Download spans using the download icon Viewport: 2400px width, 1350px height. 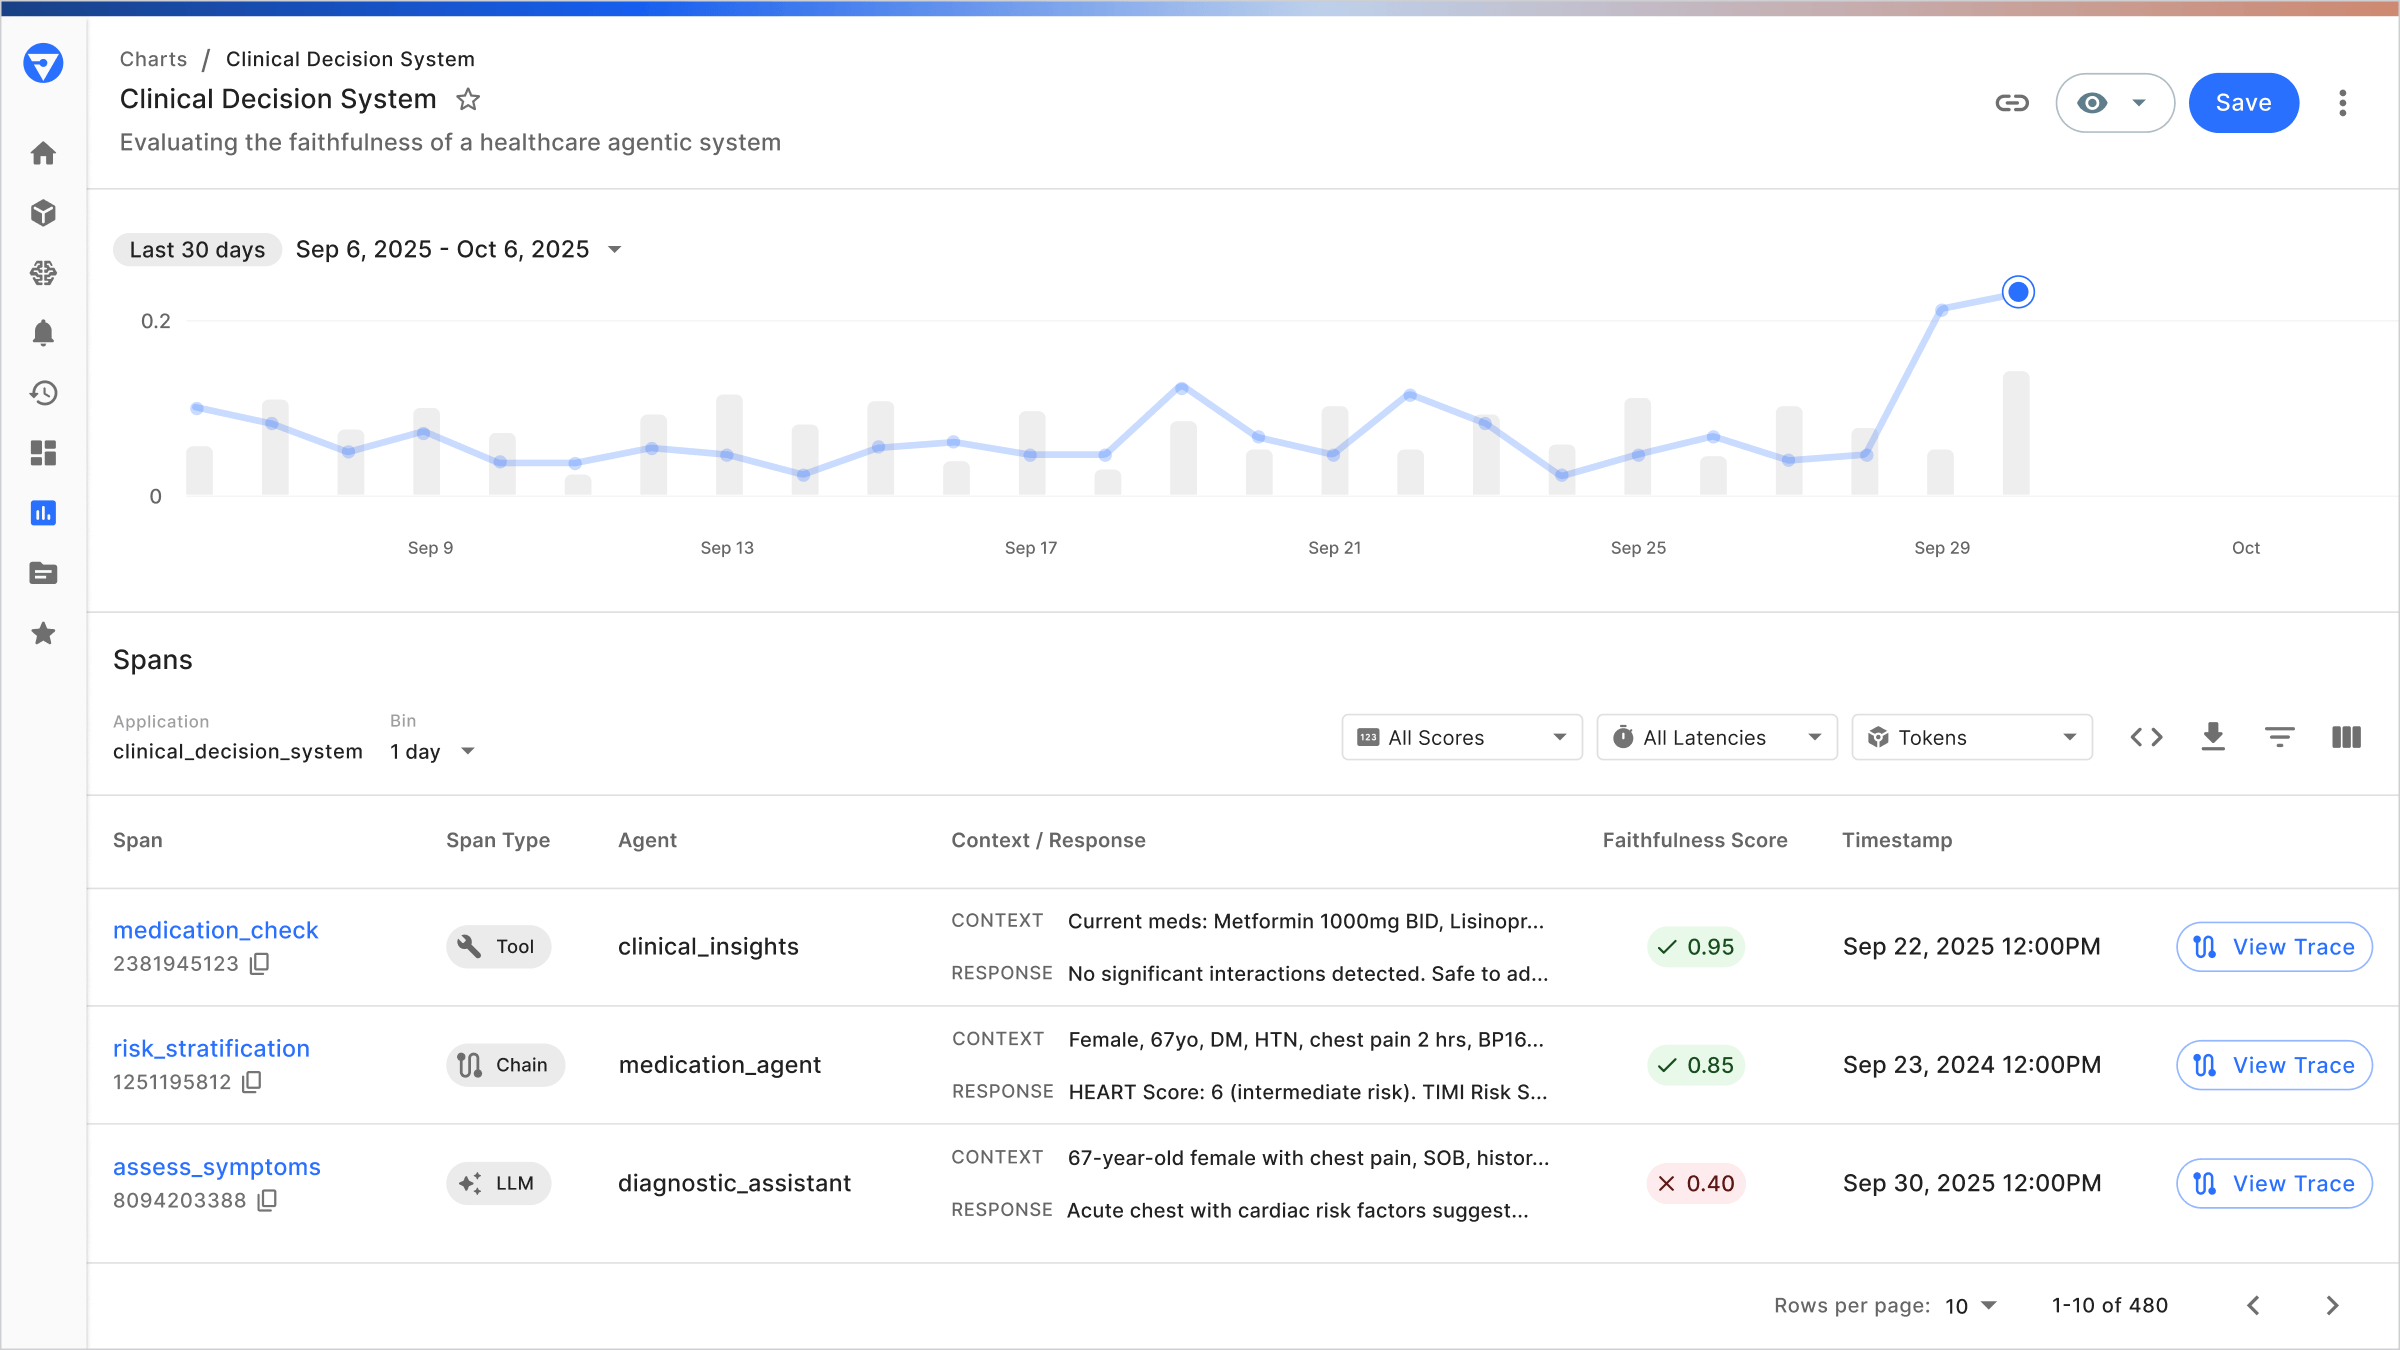2213,737
